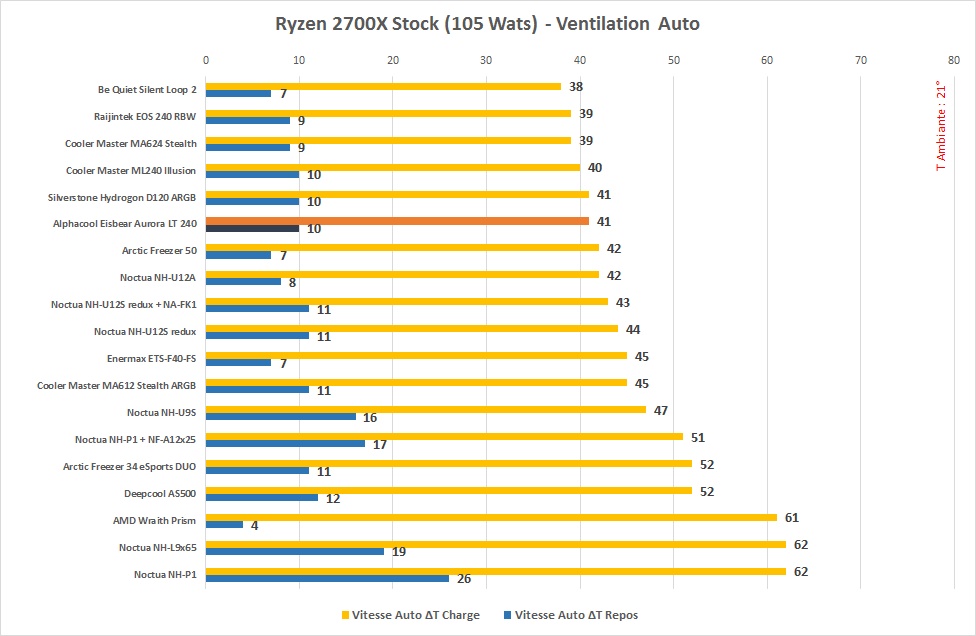Click the orange Alphacool Eisbear Aurora load bar
Image resolution: width=976 pixels, height=636 pixels.
[x=397, y=221]
